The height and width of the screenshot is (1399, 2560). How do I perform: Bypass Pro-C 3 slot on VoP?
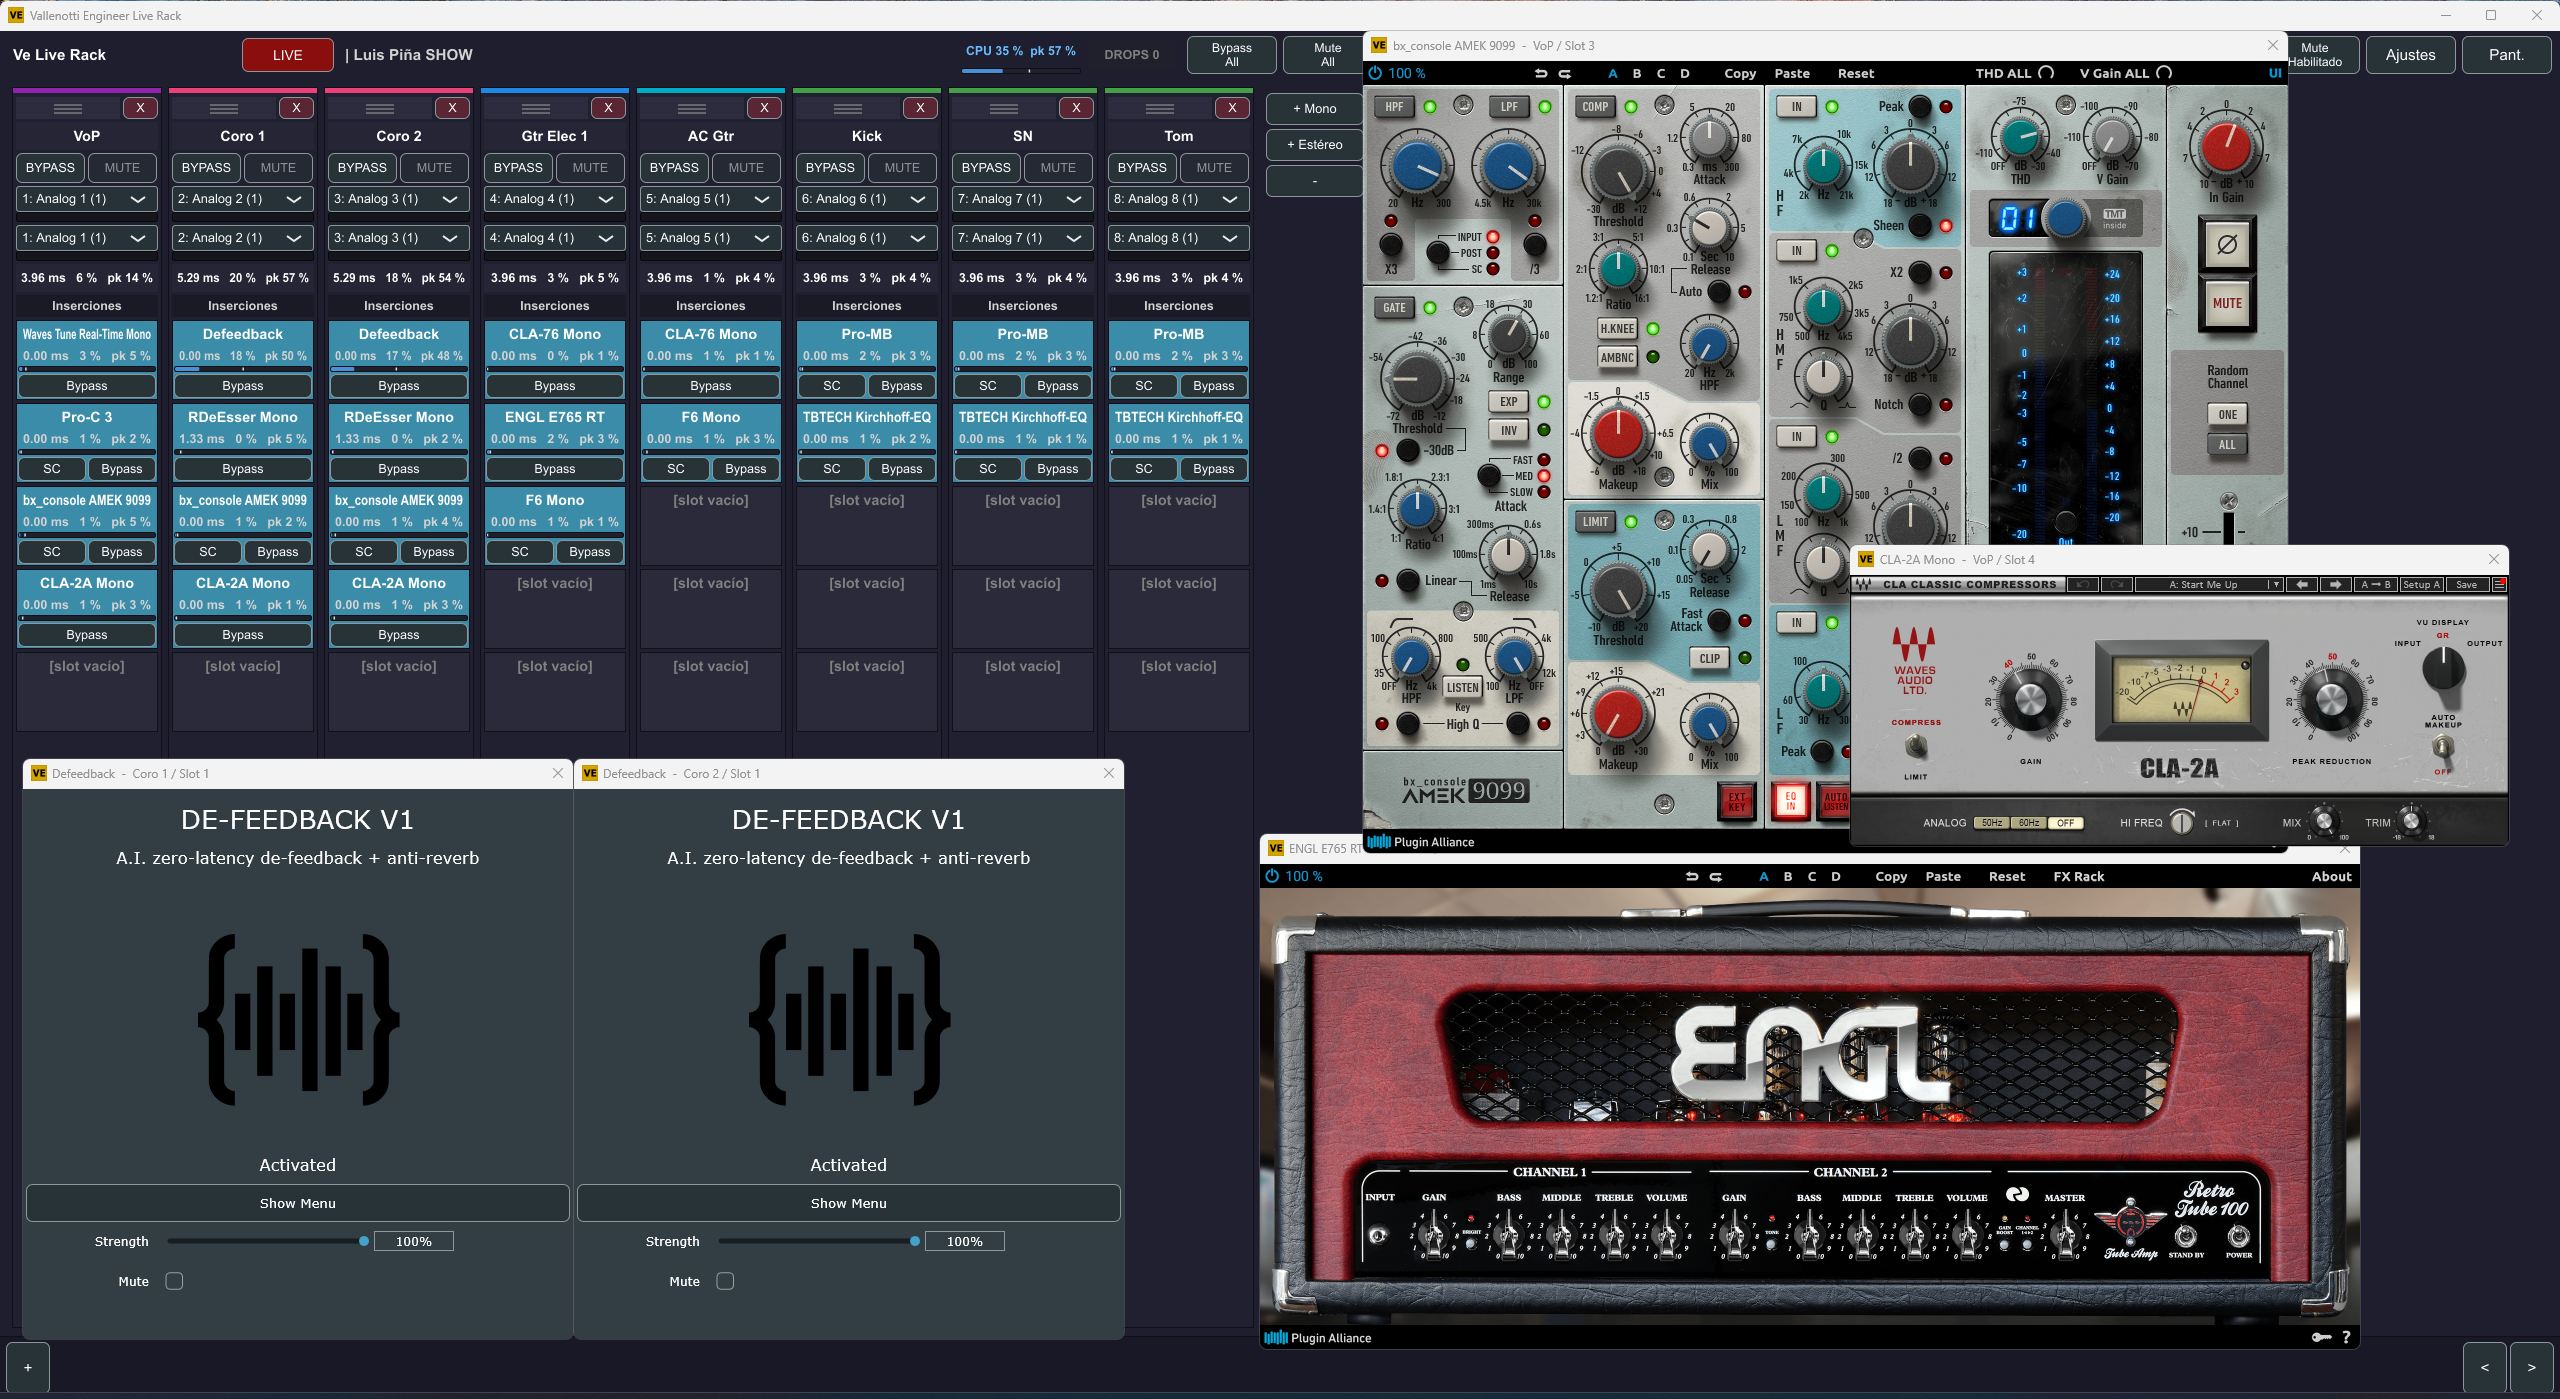(122, 469)
